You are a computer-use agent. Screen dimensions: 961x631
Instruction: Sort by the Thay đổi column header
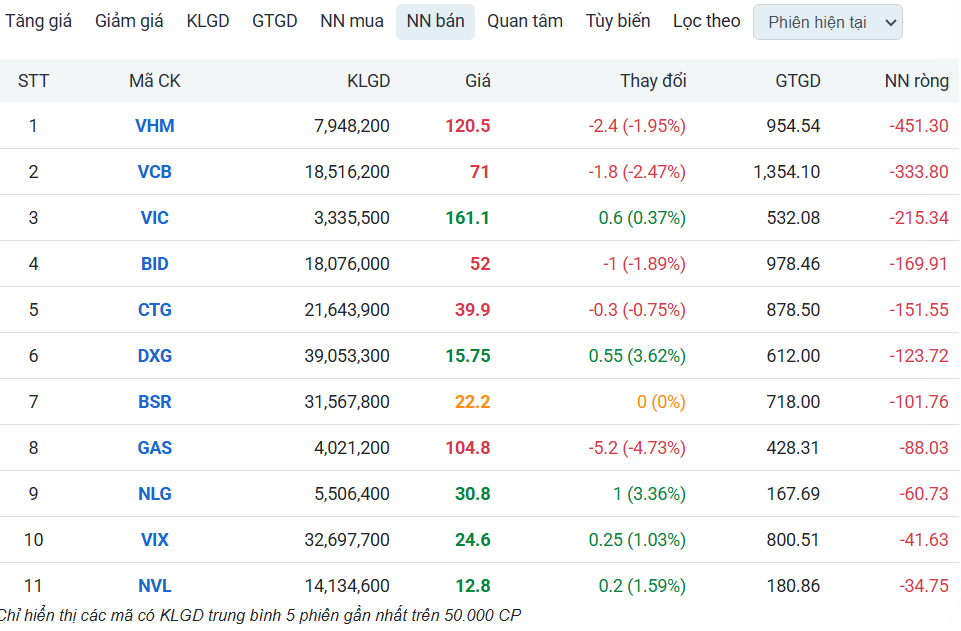click(x=653, y=81)
